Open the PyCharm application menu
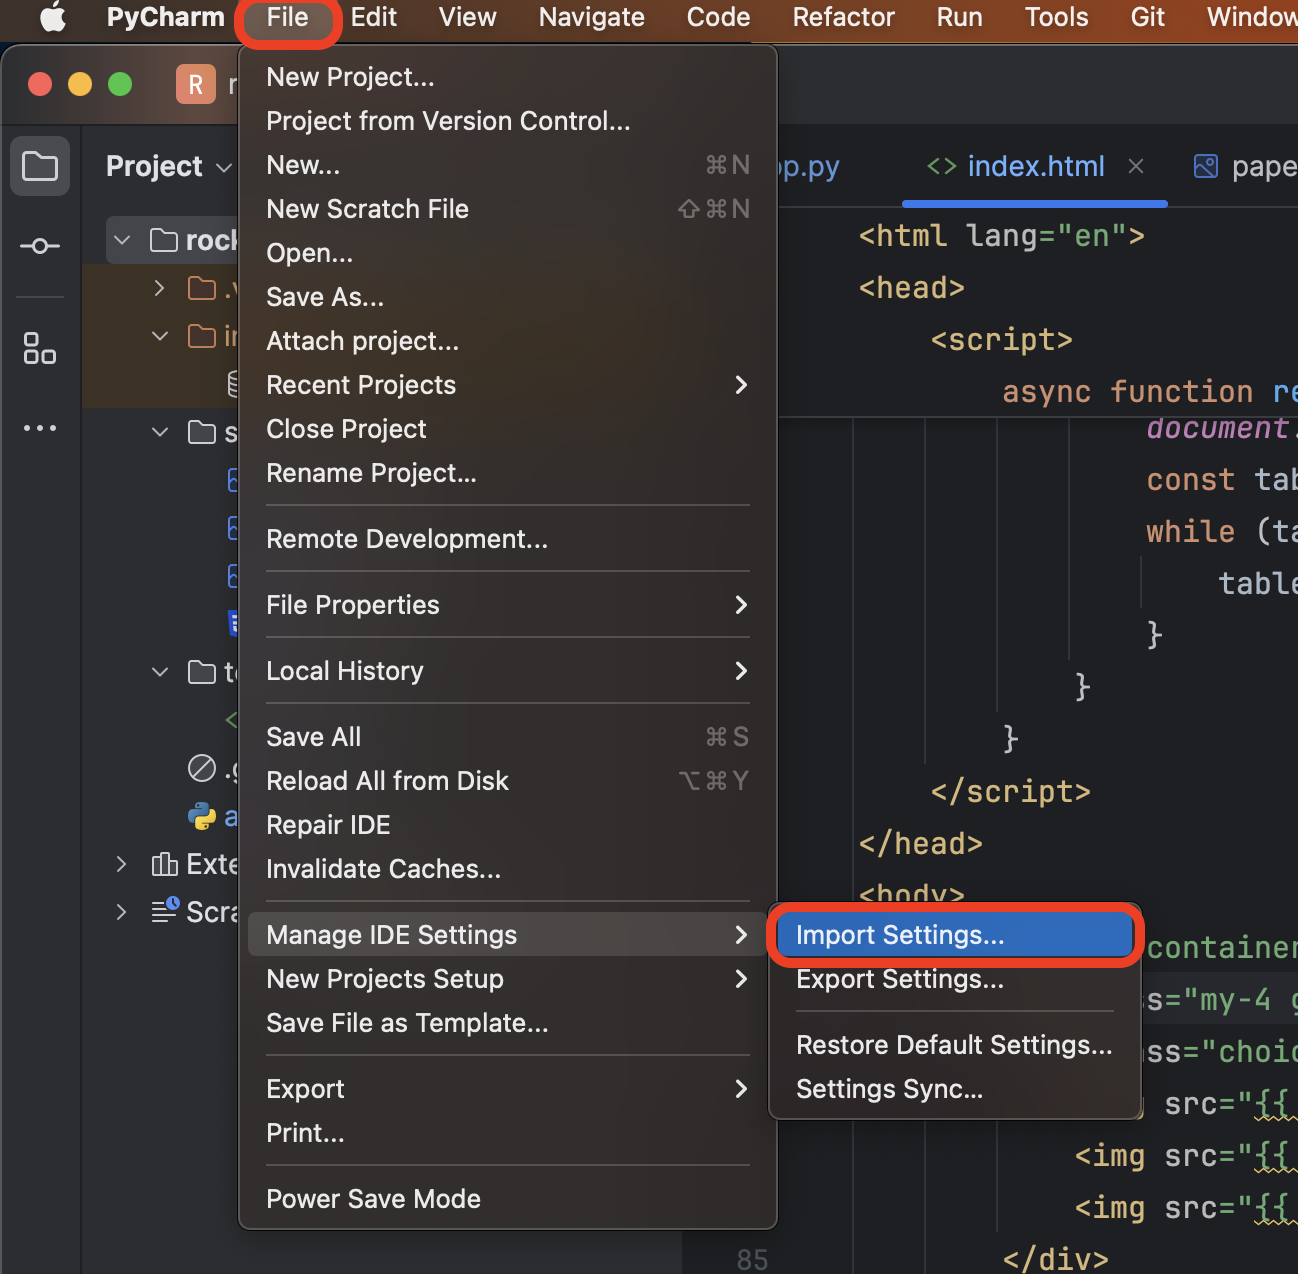The width and height of the screenshot is (1298, 1274). point(165,17)
